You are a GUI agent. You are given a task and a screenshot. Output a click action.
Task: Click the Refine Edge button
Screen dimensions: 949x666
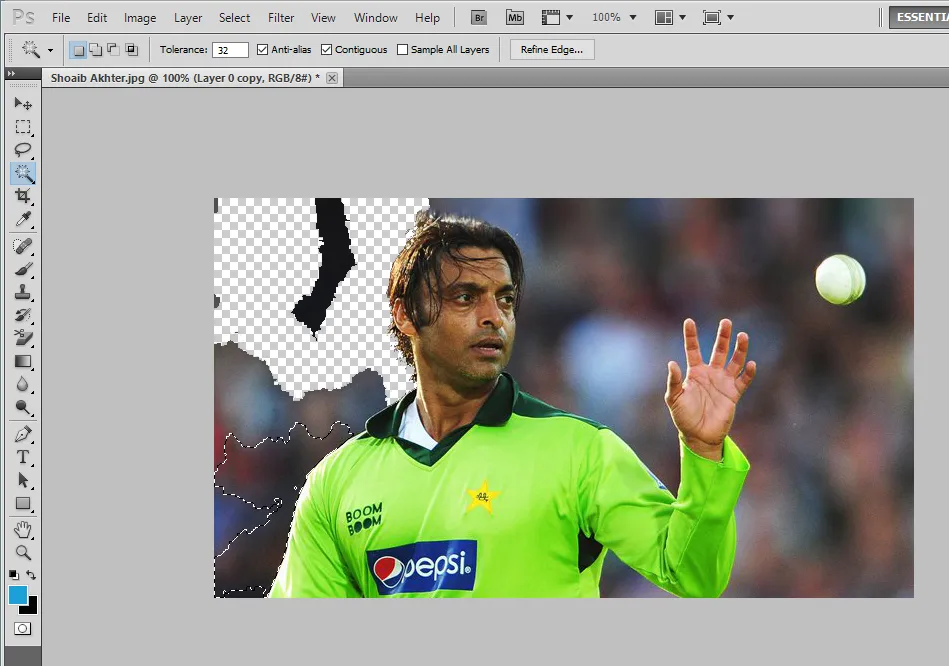[552, 50]
